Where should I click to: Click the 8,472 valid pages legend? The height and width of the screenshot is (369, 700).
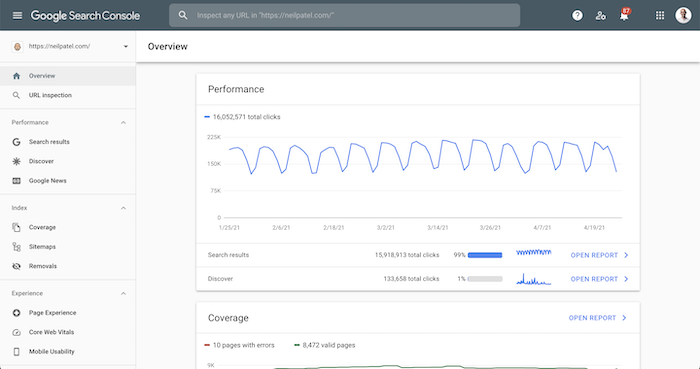click(x=325, y=345)
